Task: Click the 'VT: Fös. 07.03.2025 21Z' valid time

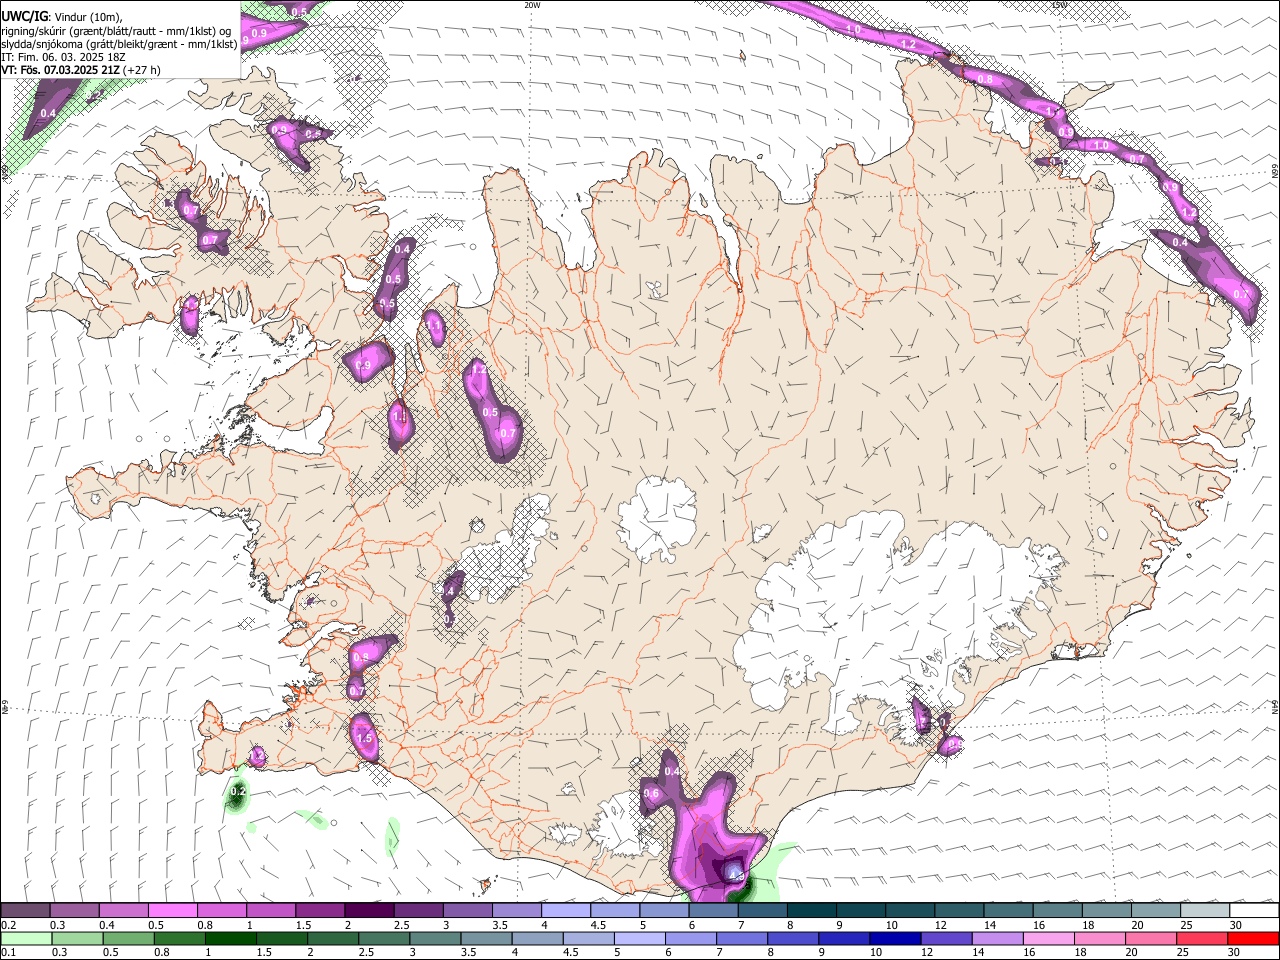Action: click(x=62, y=70)
